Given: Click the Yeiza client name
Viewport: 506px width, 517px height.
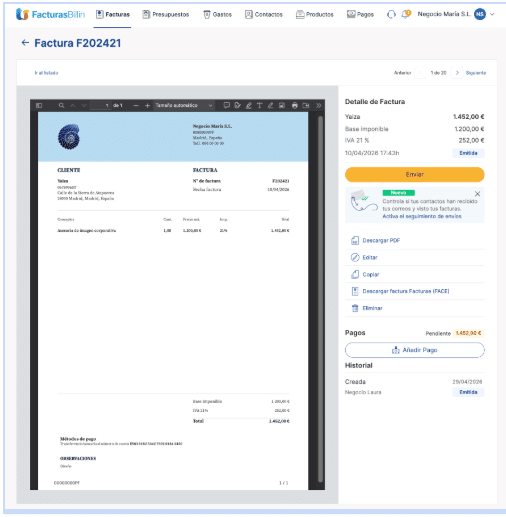Looking at the screenshot, I should (352, 117).
